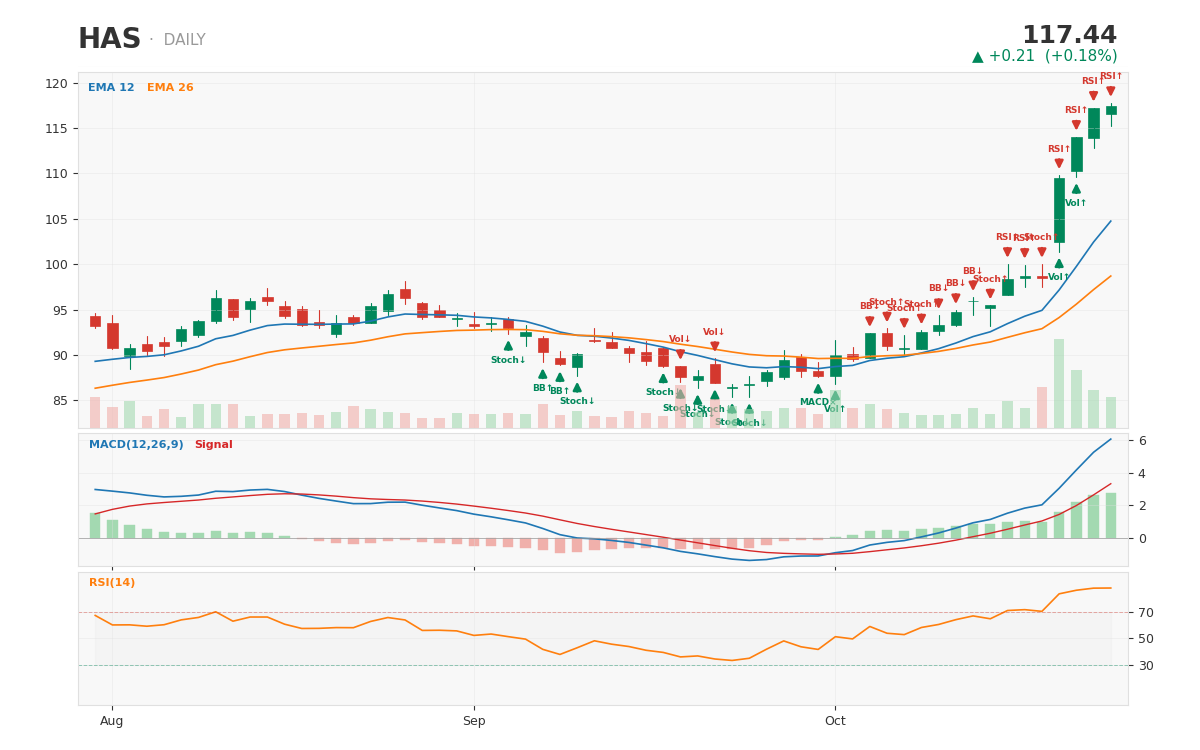Click the 50 level on RSI axis

1146,638
